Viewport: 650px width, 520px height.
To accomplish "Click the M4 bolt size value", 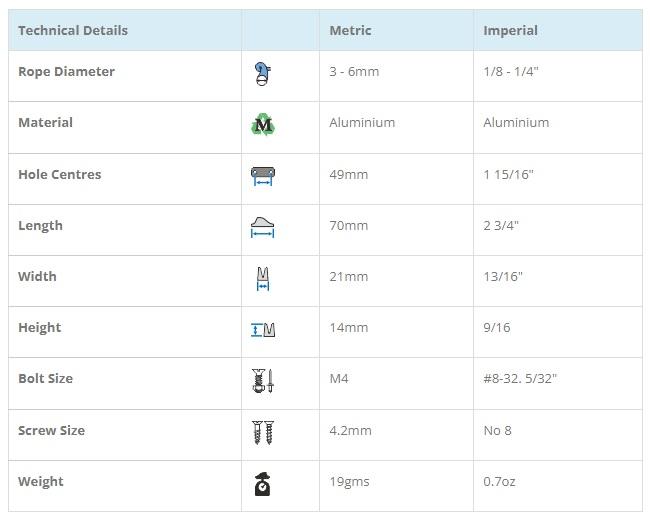I will pyautogui.click(x=339, y=379).
